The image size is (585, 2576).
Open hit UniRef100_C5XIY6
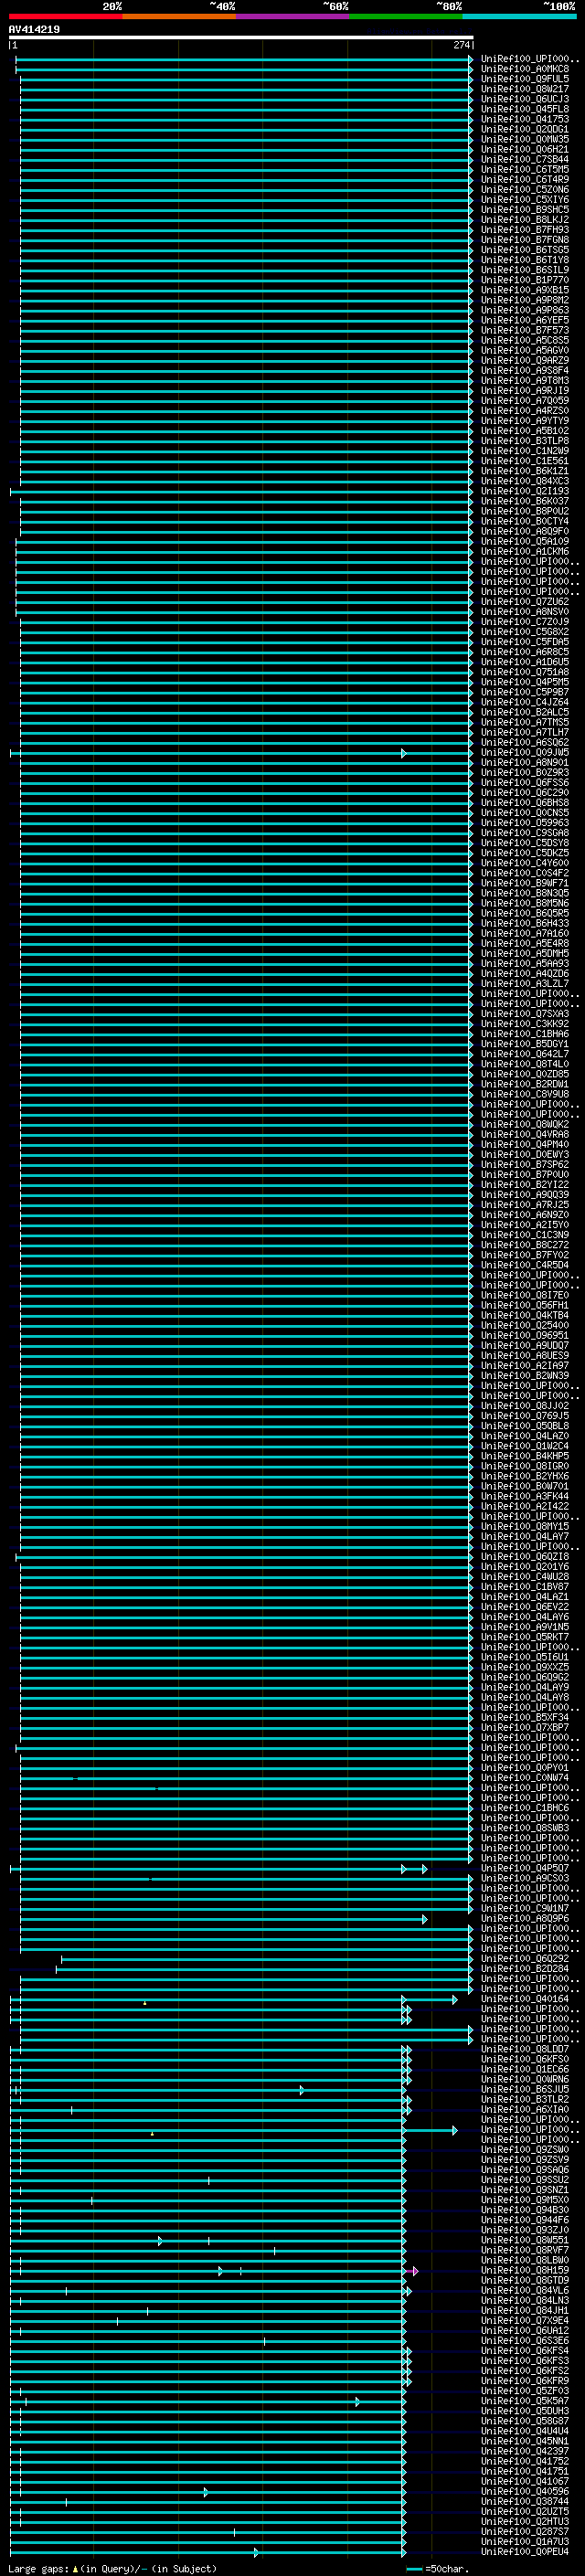coord(525,199)
